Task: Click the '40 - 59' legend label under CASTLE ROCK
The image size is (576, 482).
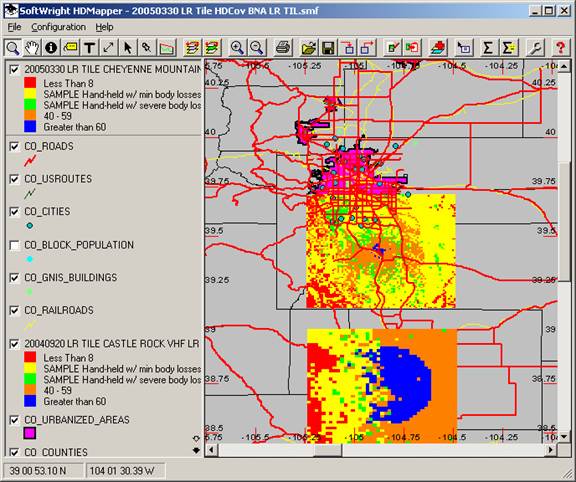Action: coord(58,390)
